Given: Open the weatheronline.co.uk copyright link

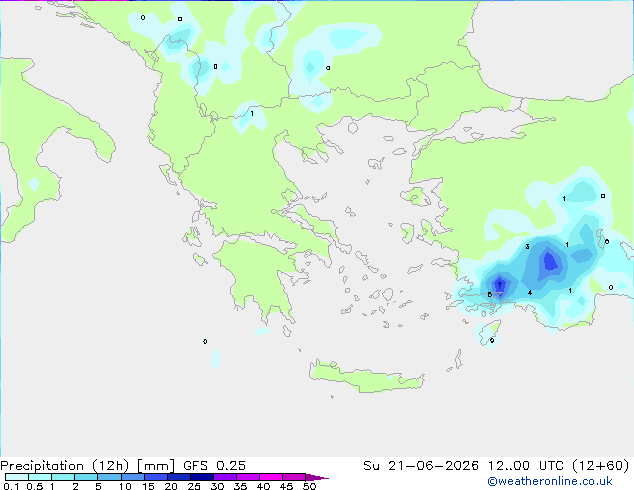Looking at the screenshot, I should (x=549, y=481).
